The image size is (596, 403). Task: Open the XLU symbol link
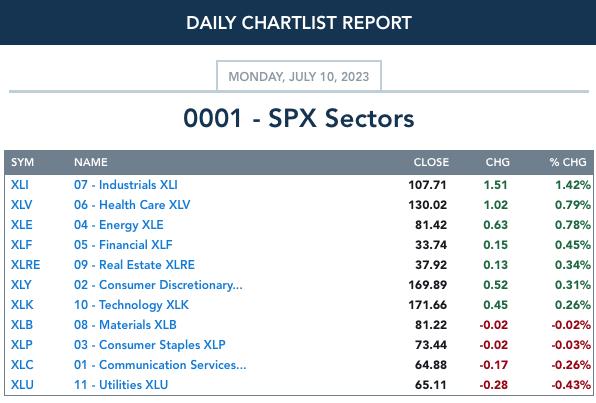[22, 385]
